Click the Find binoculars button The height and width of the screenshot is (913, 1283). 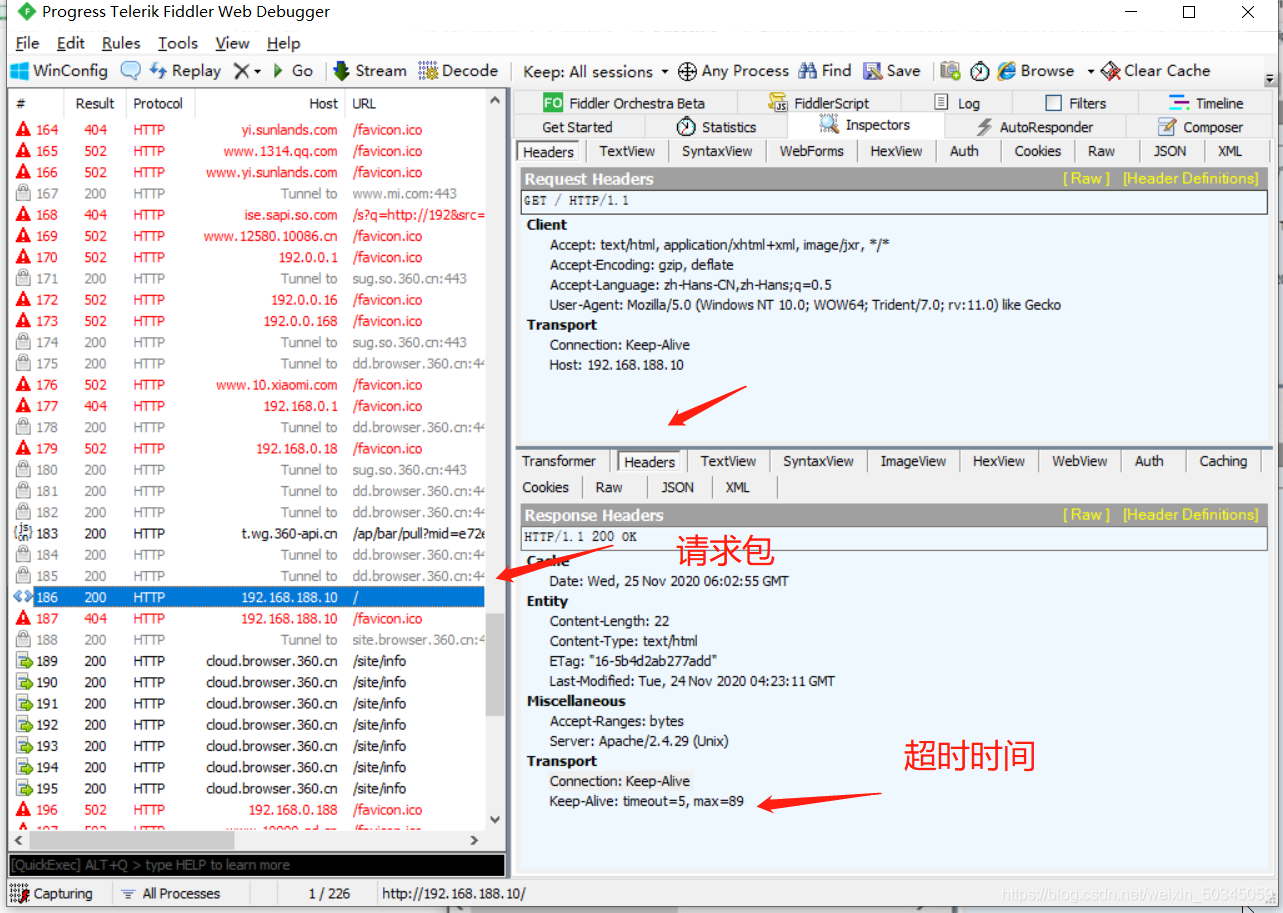click(x=824, y=71)
